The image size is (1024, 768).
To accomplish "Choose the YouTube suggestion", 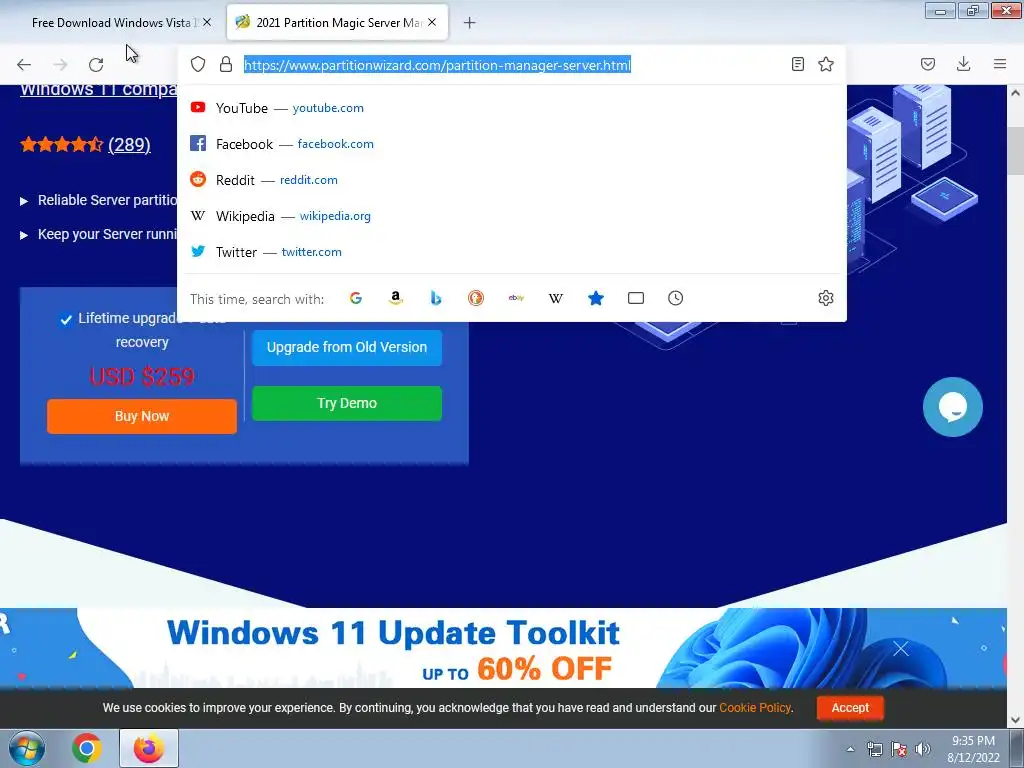I will 512,108.
